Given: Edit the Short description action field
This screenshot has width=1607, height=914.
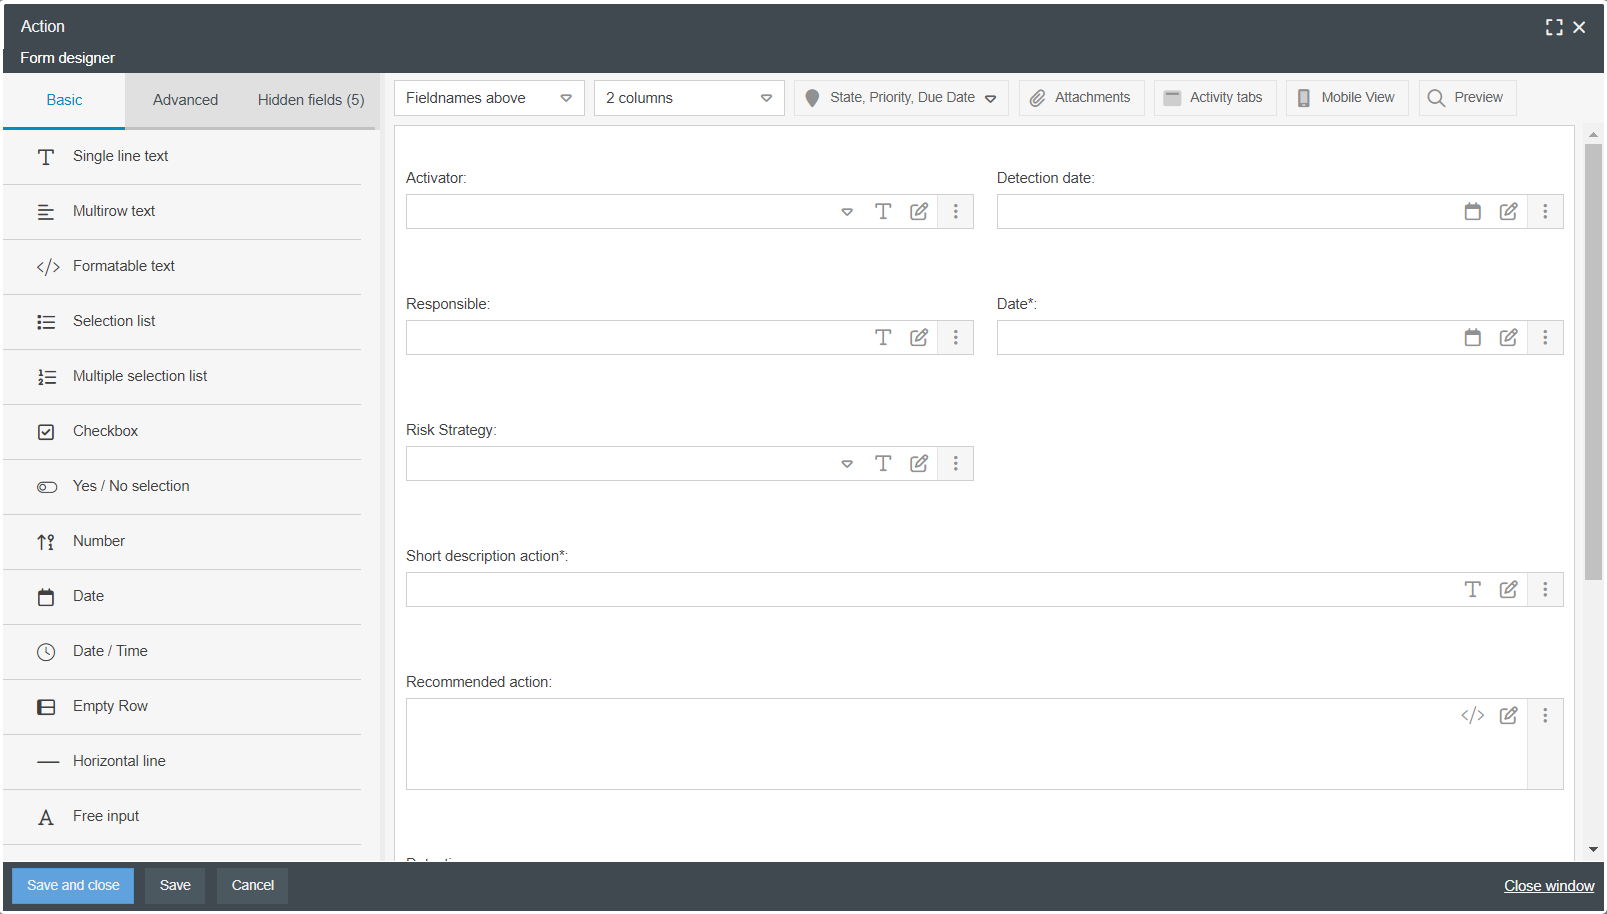Looking at the screenshot, I should 1509,589.
